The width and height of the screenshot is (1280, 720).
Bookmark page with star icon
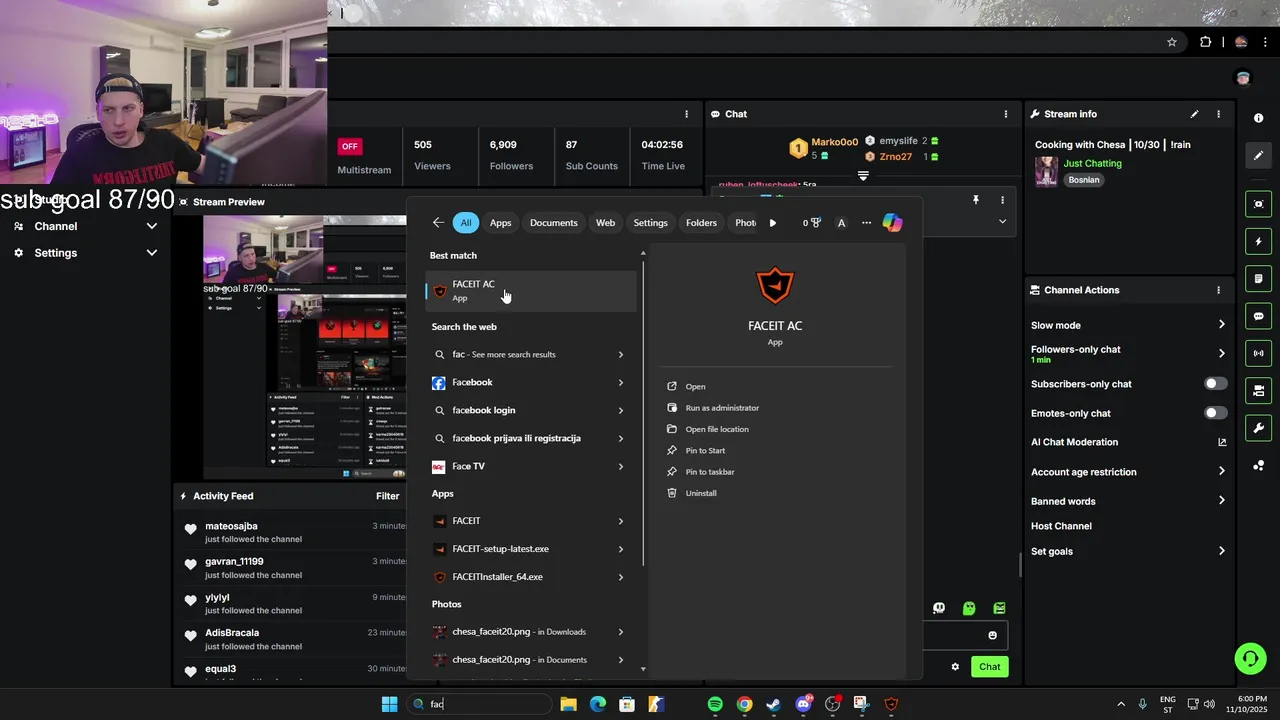1172,42
